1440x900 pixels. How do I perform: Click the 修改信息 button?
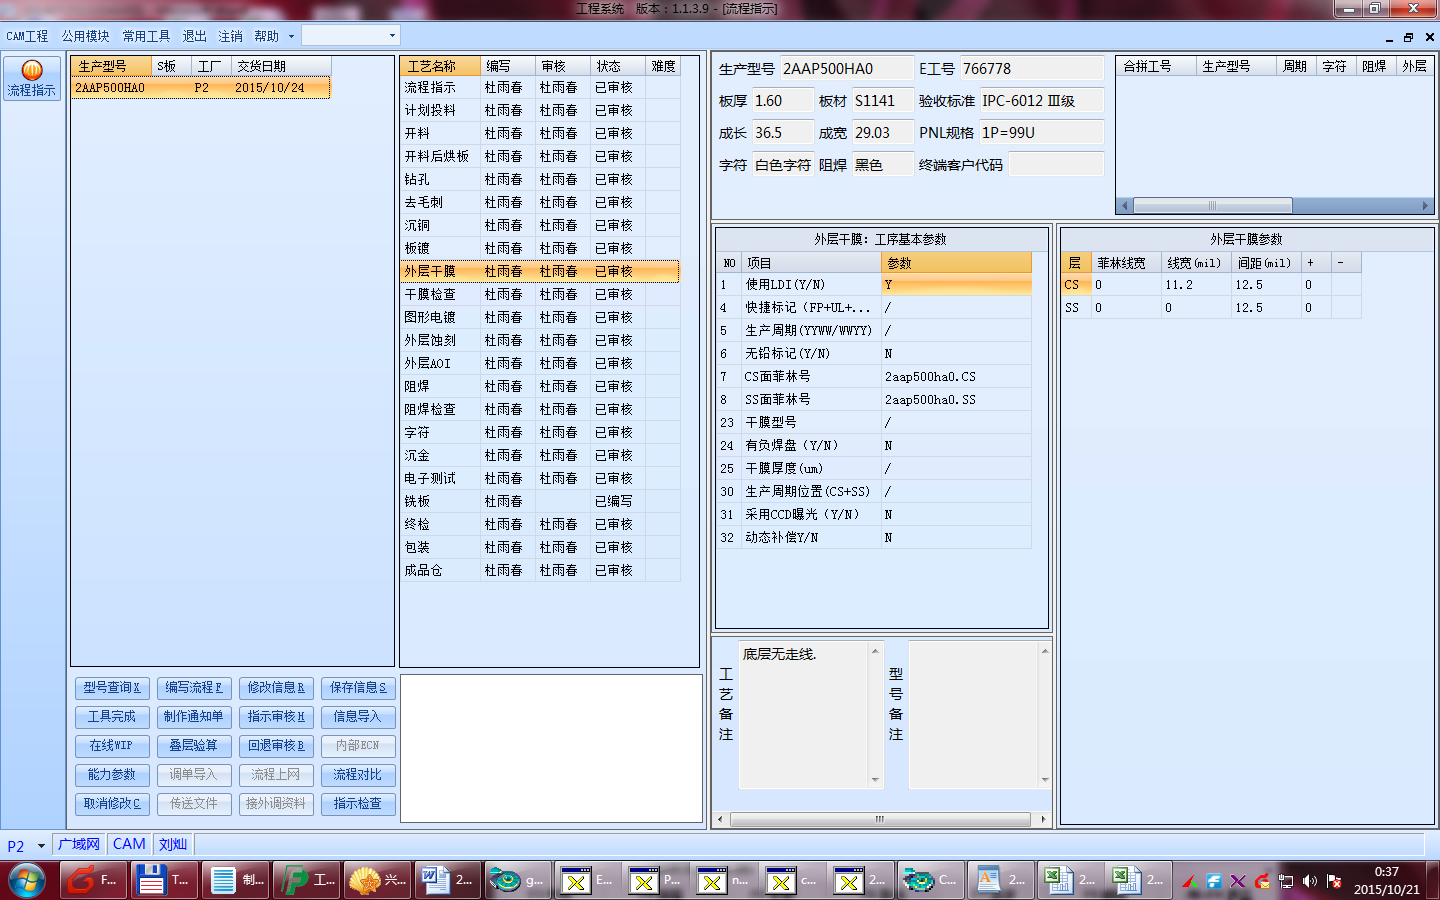click(276, 688)
